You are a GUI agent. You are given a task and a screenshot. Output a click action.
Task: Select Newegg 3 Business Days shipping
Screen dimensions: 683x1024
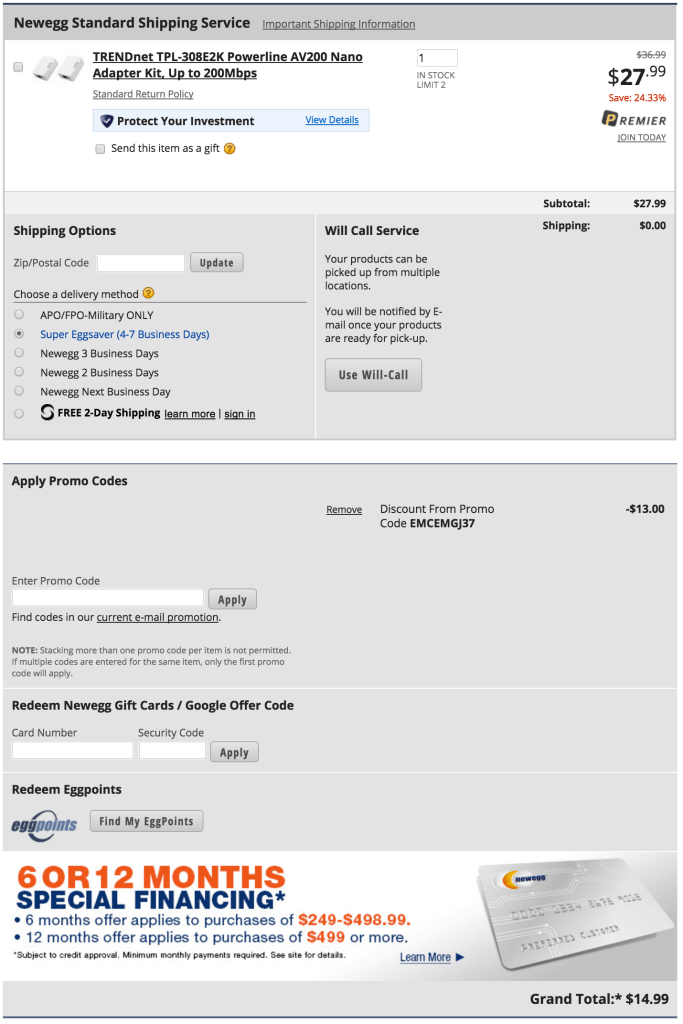[x=19, y=353]
